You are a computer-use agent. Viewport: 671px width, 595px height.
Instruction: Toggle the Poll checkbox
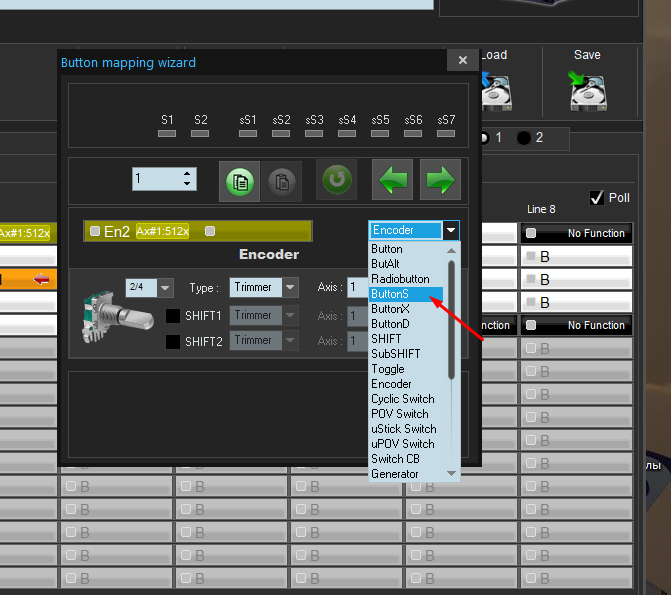597,198
